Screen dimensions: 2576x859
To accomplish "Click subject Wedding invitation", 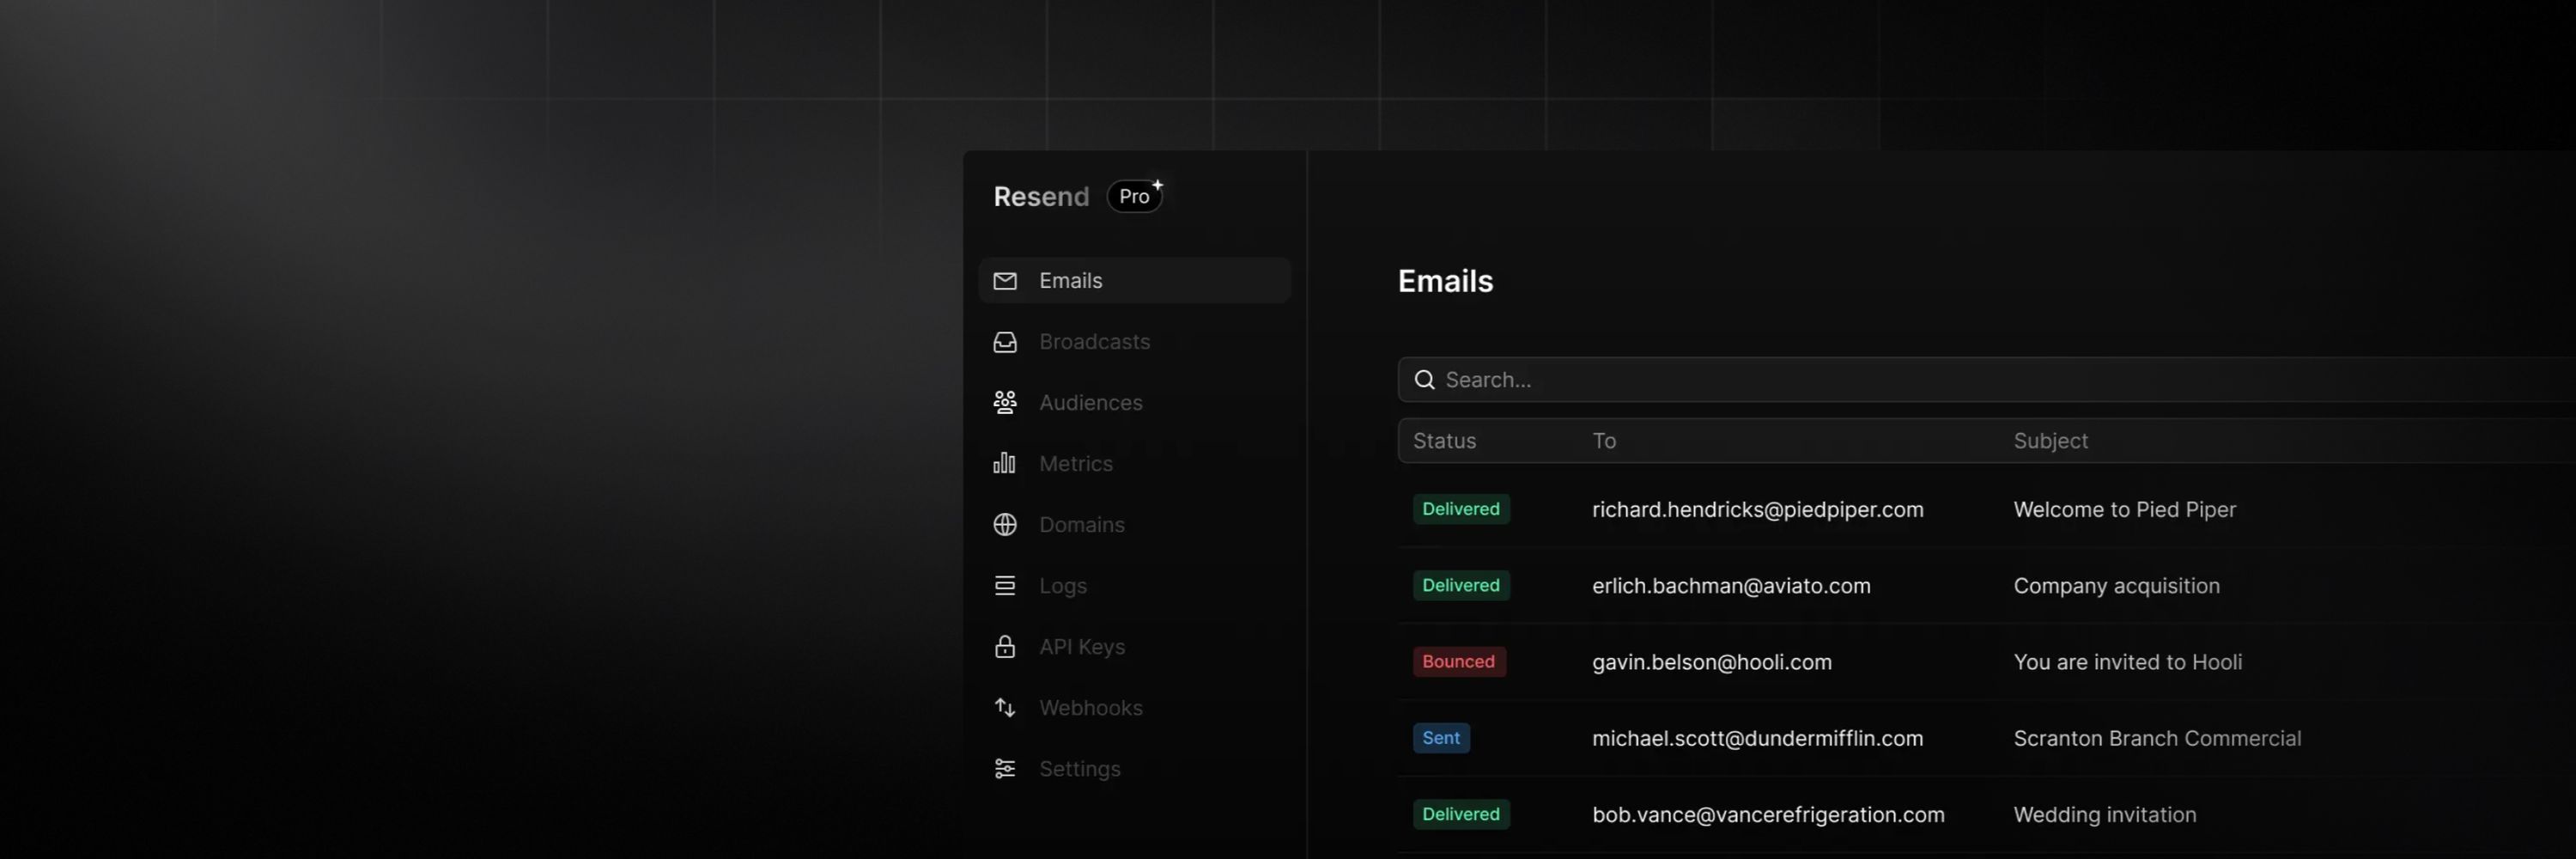I will [2105, 815].
